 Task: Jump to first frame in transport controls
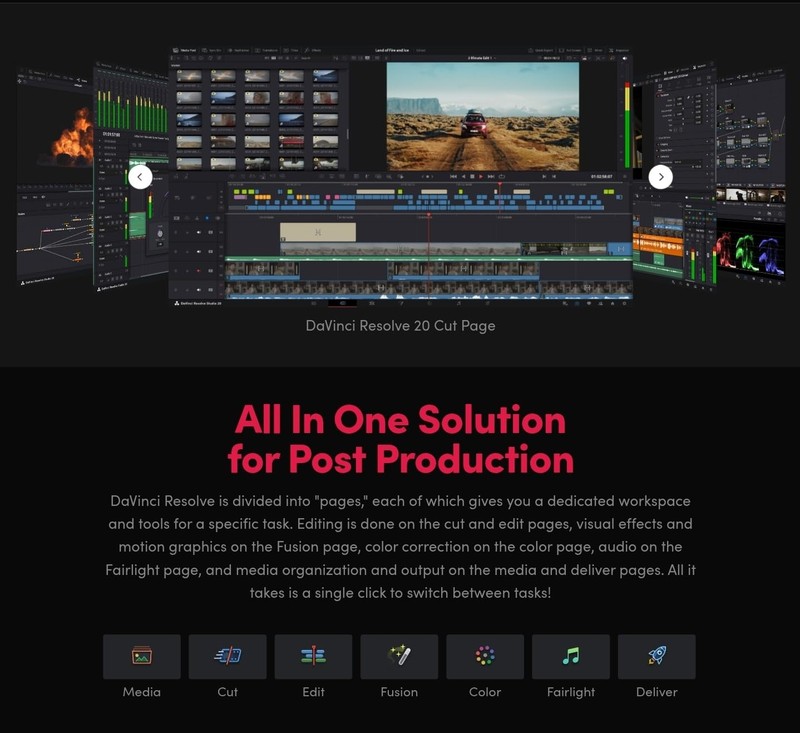tap(453, 176)
